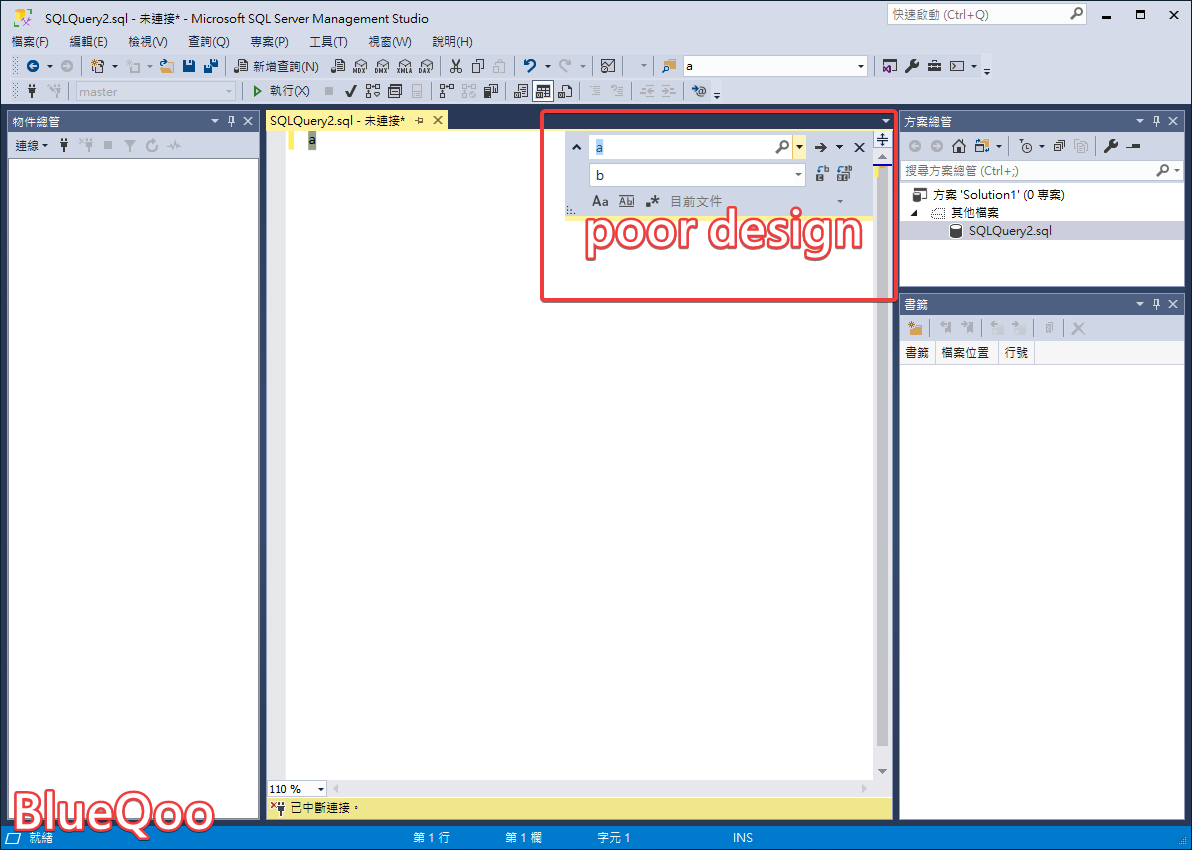This screenshot has height=850, width=1192.
Task: Open the 查詢(Q) menu
Action: pyautogui.click(x=208, y=42)
